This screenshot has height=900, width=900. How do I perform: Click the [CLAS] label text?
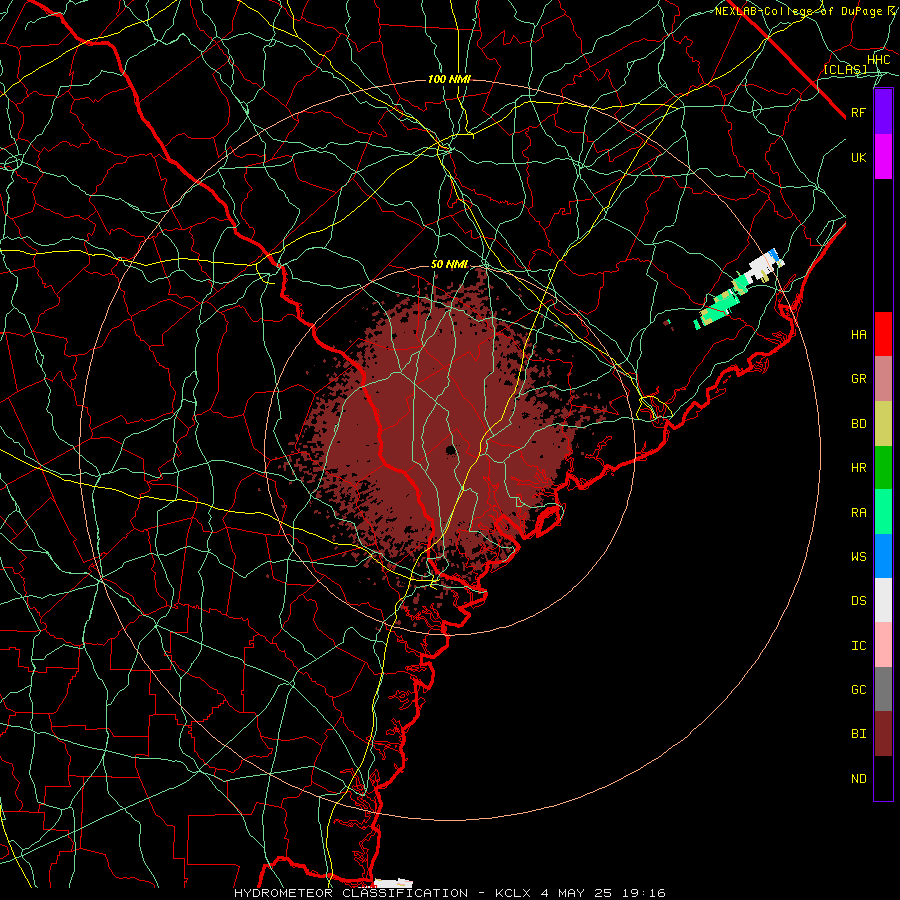[845, 69]
